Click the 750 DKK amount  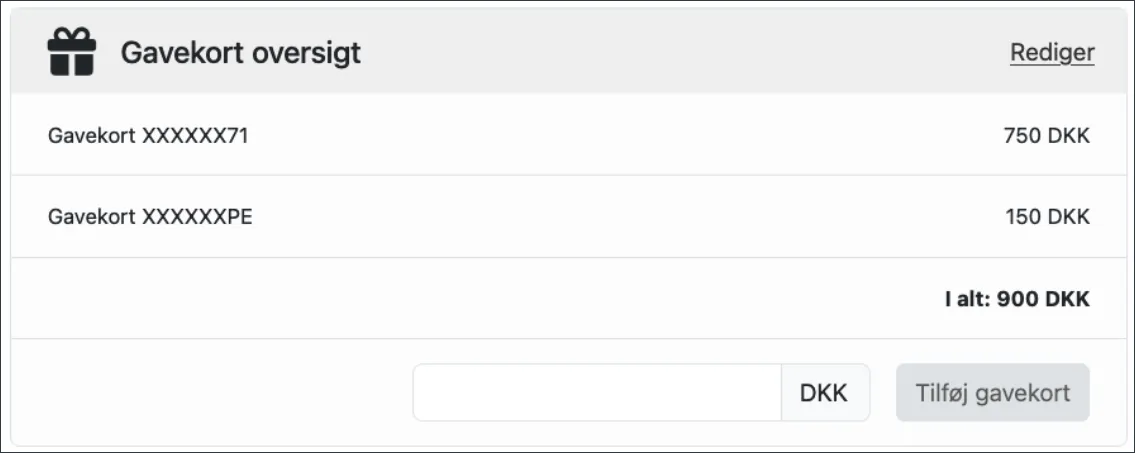[1046, 135]
